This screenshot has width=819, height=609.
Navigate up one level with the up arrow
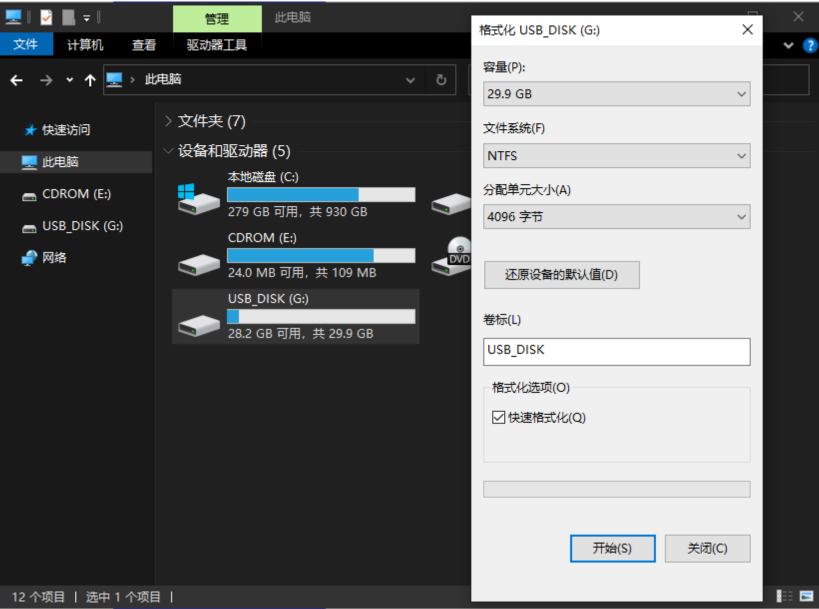90,80
